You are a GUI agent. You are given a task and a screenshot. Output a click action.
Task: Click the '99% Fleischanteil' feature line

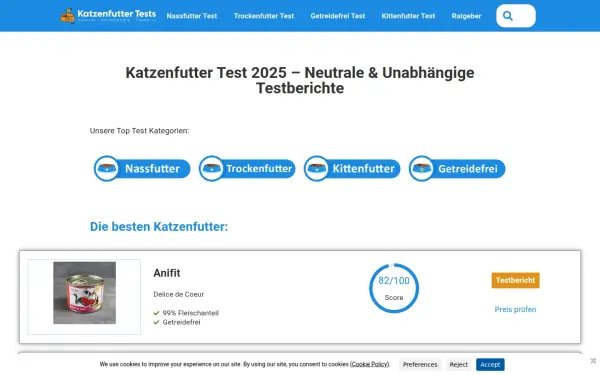click(186, 313)
